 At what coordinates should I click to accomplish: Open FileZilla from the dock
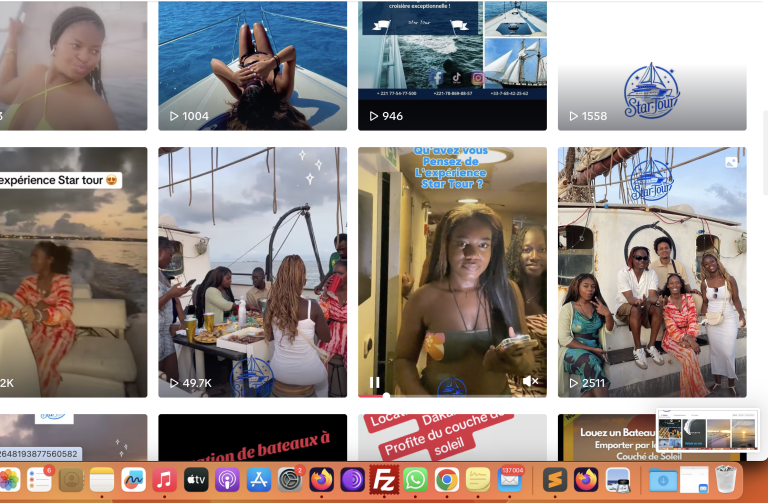pyautogui.click(x=384, y=480)
